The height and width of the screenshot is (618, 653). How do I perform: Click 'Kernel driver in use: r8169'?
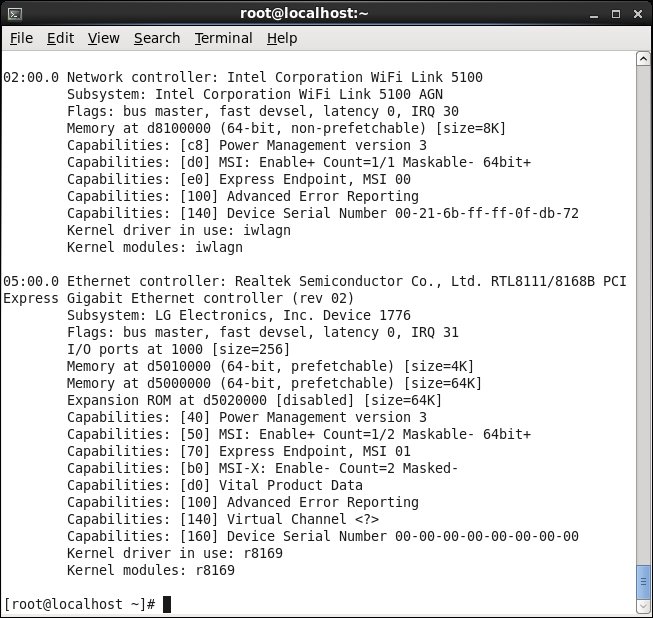tap(175, 553)
